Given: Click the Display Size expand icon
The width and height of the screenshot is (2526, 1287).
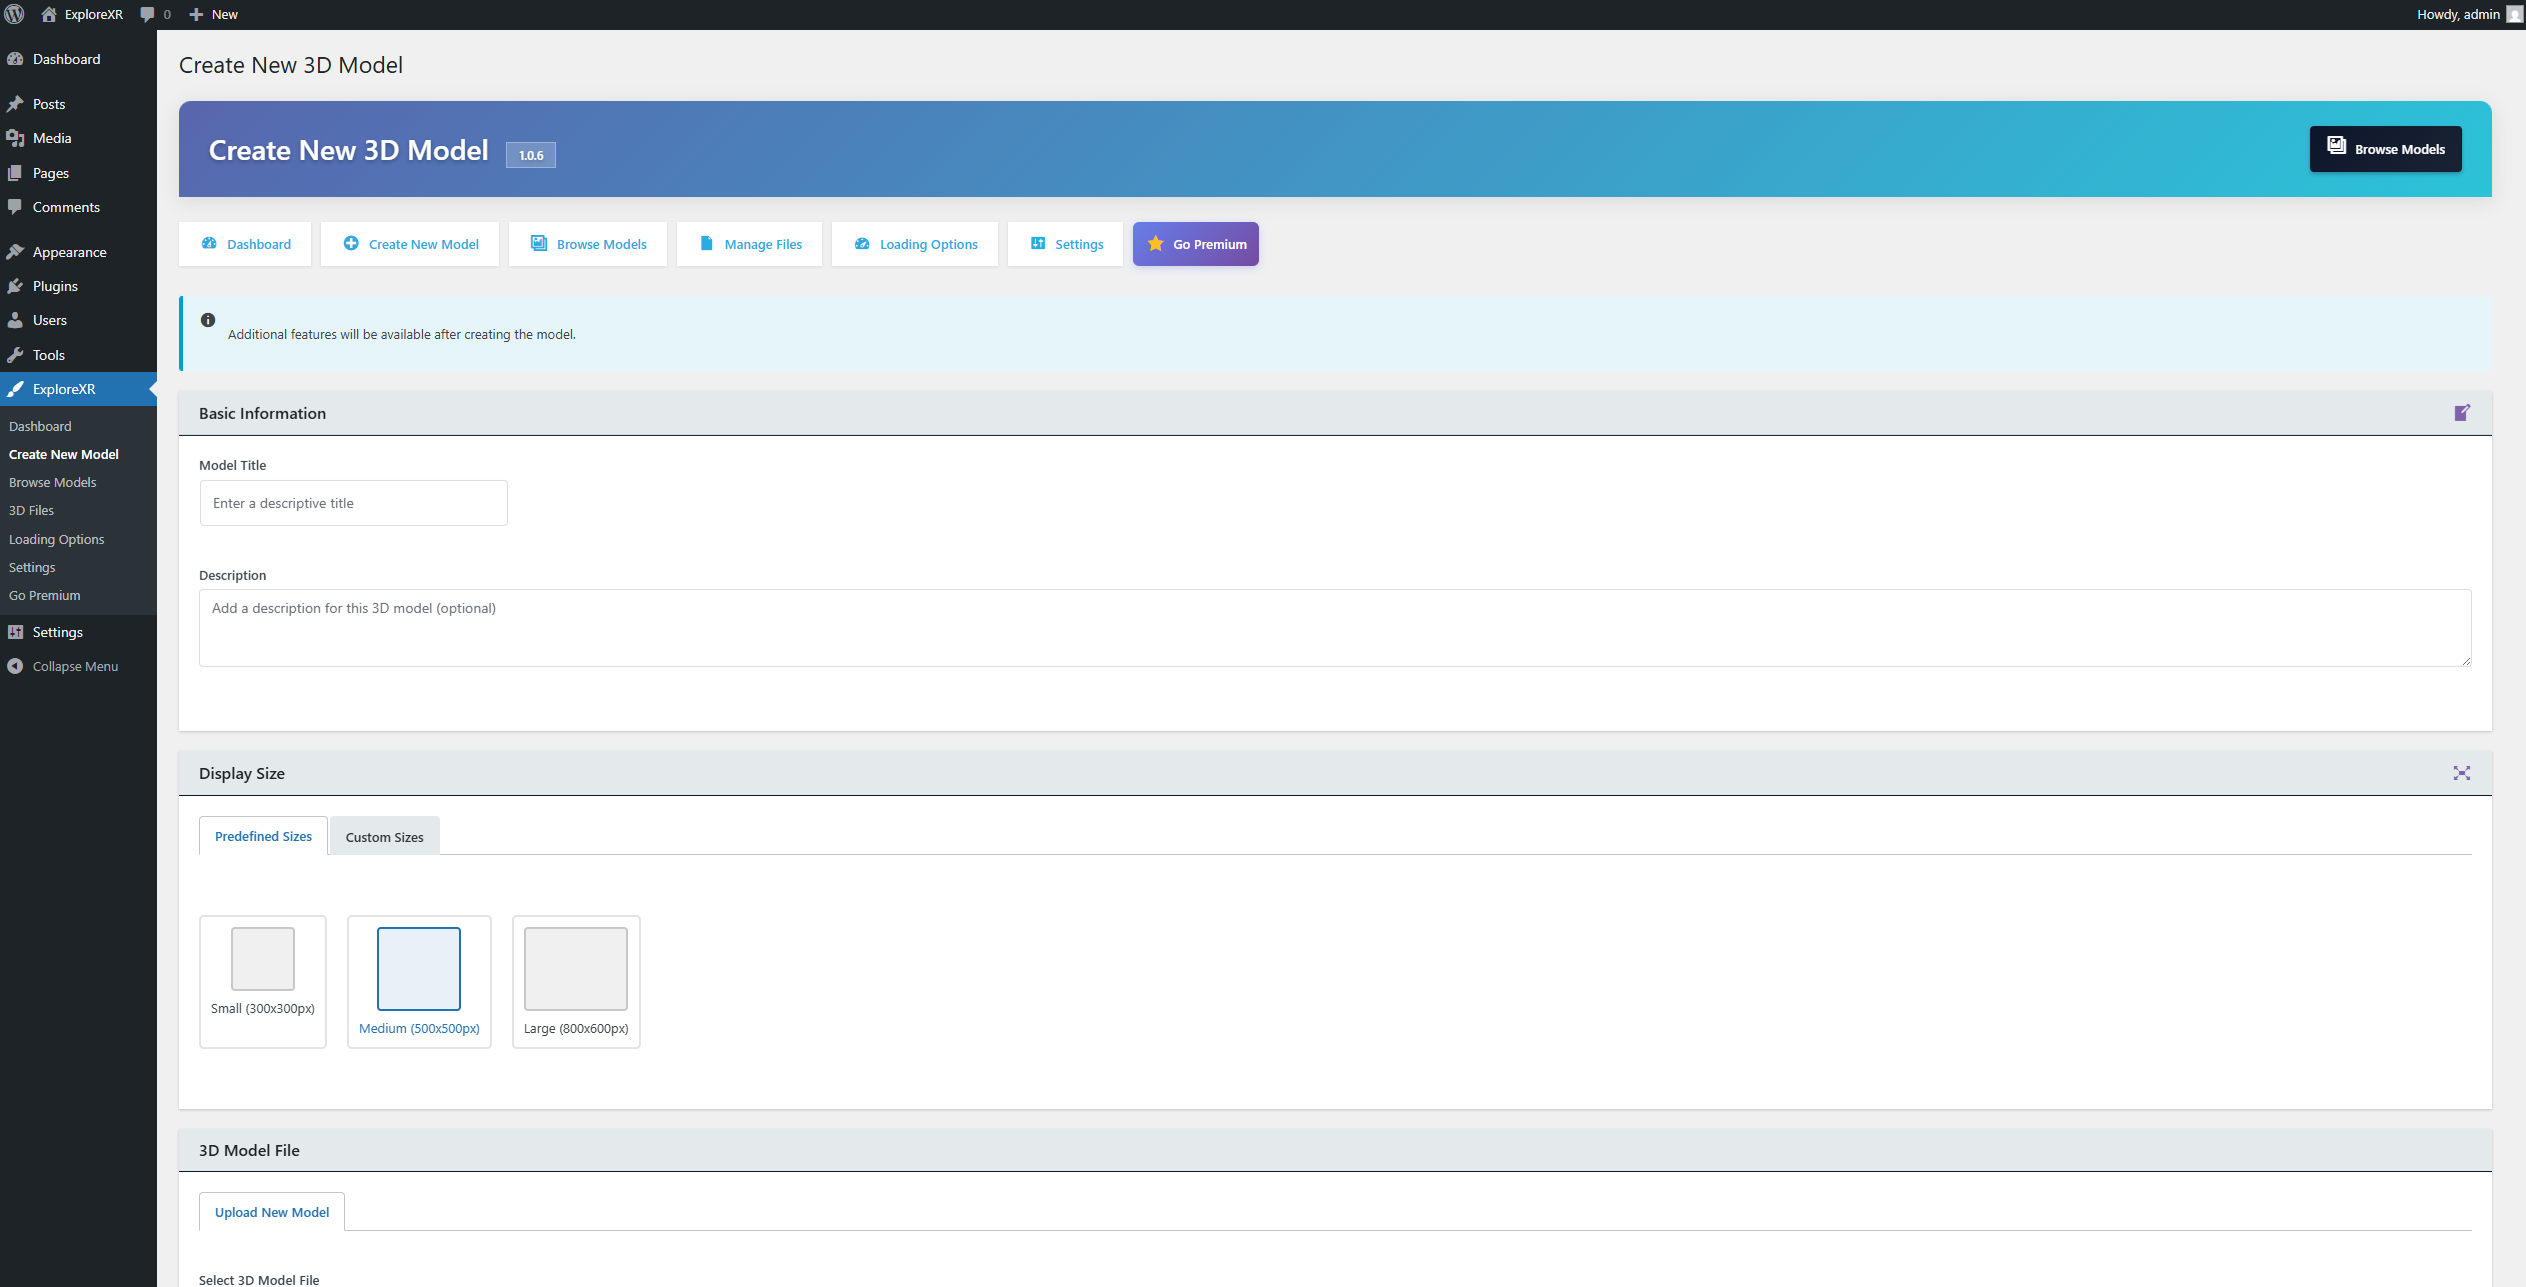Looking at the screenshot, I should click(2461, 773).
